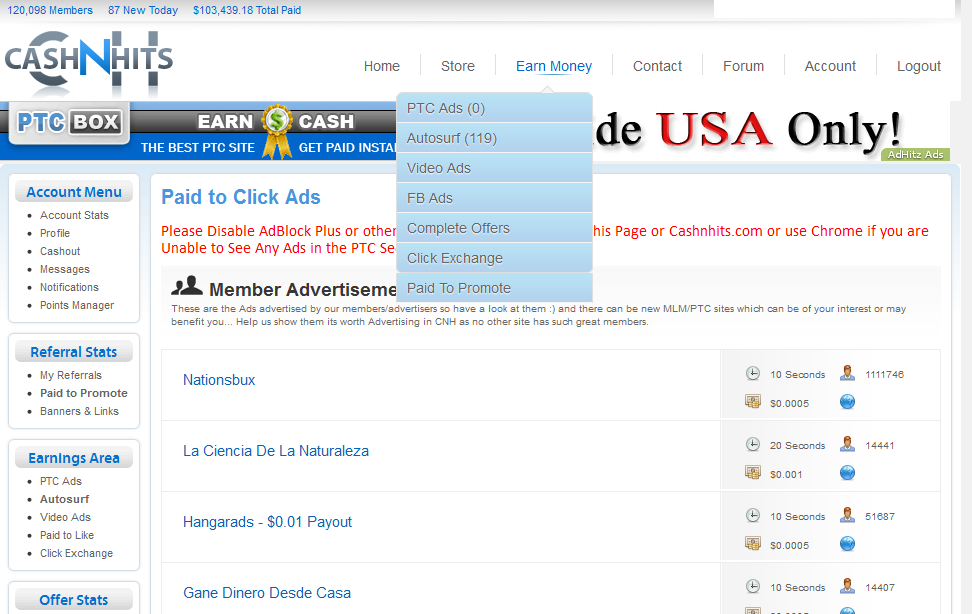Open Video Ads in Earnings Area
The width and height of the screenshot is (972, 614).
click(65, 517)
